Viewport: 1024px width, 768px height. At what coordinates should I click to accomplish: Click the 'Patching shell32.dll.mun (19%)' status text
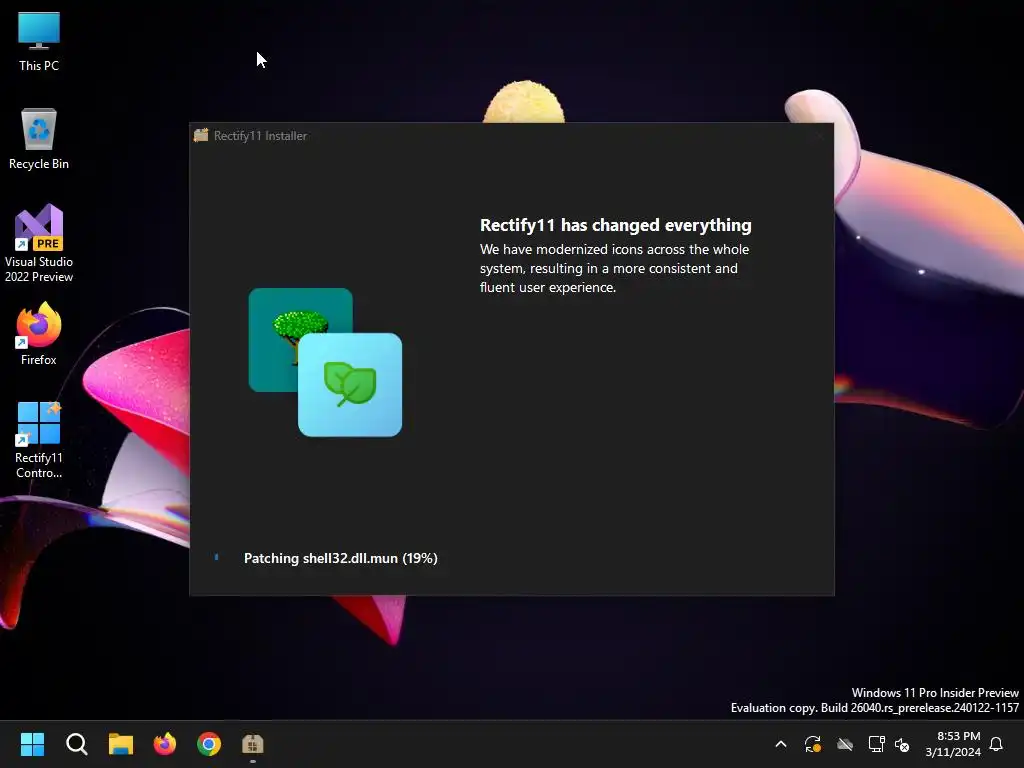coord(341,558)
